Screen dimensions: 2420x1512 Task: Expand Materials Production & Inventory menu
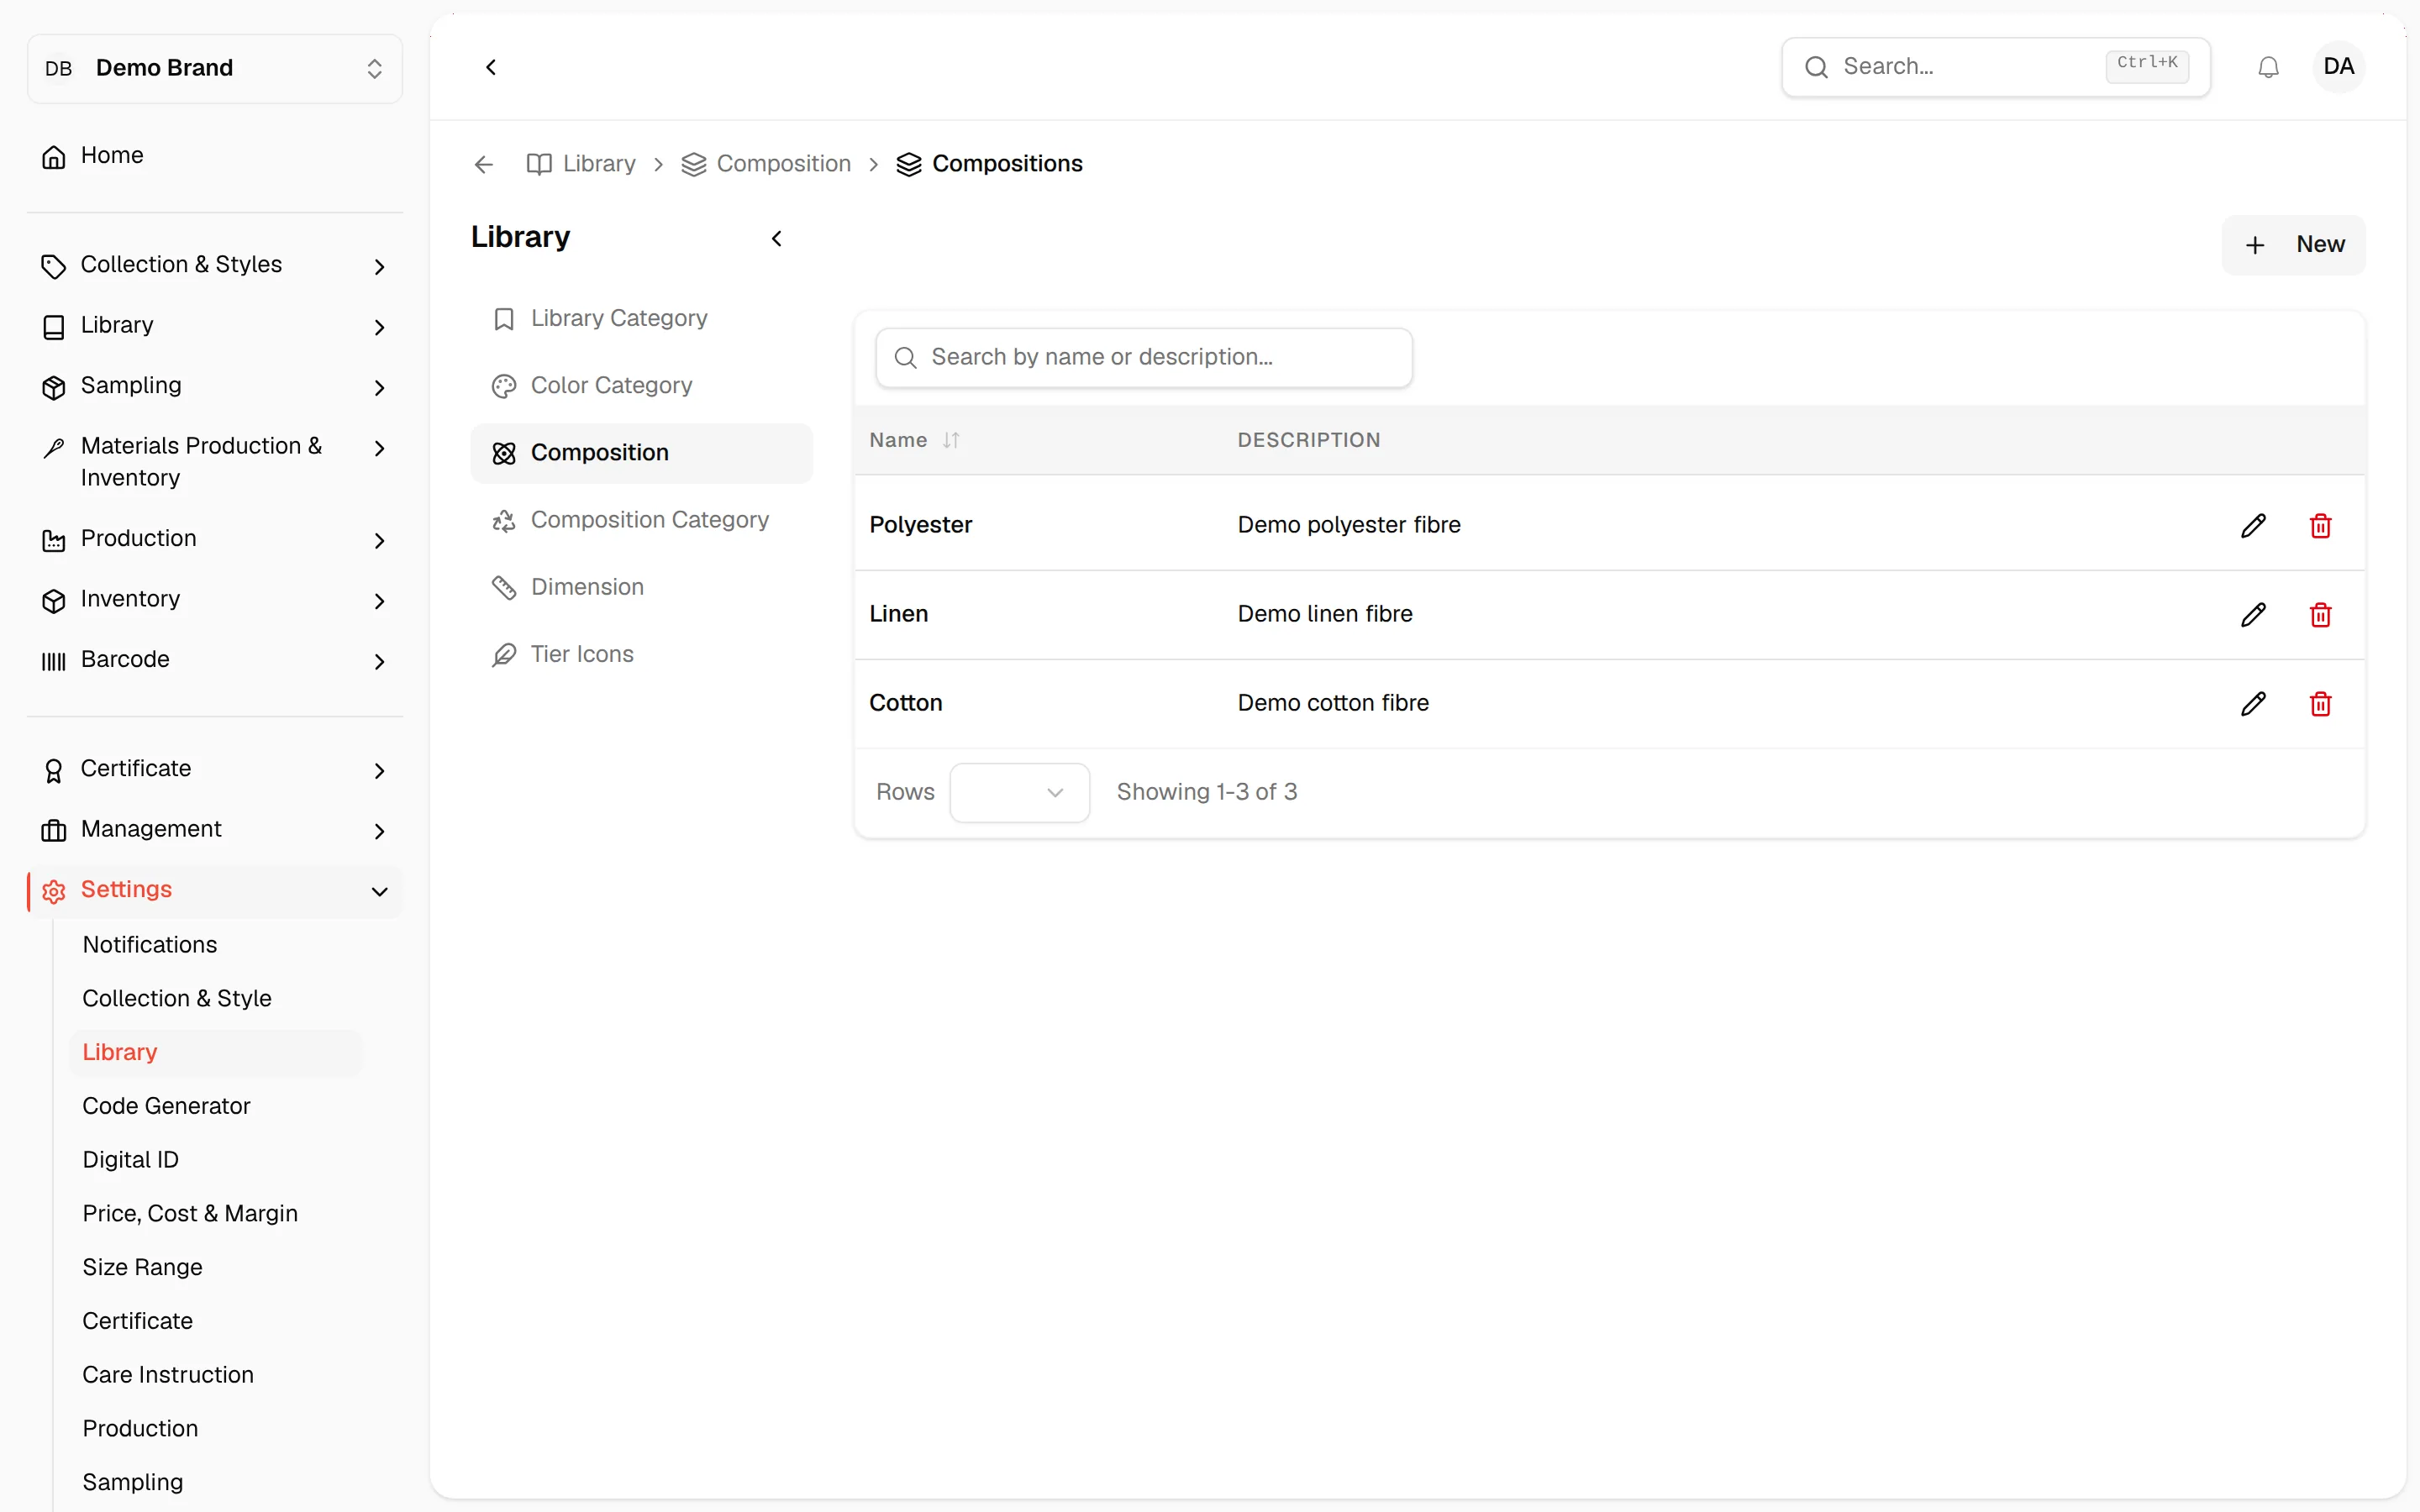click(215, 461)
